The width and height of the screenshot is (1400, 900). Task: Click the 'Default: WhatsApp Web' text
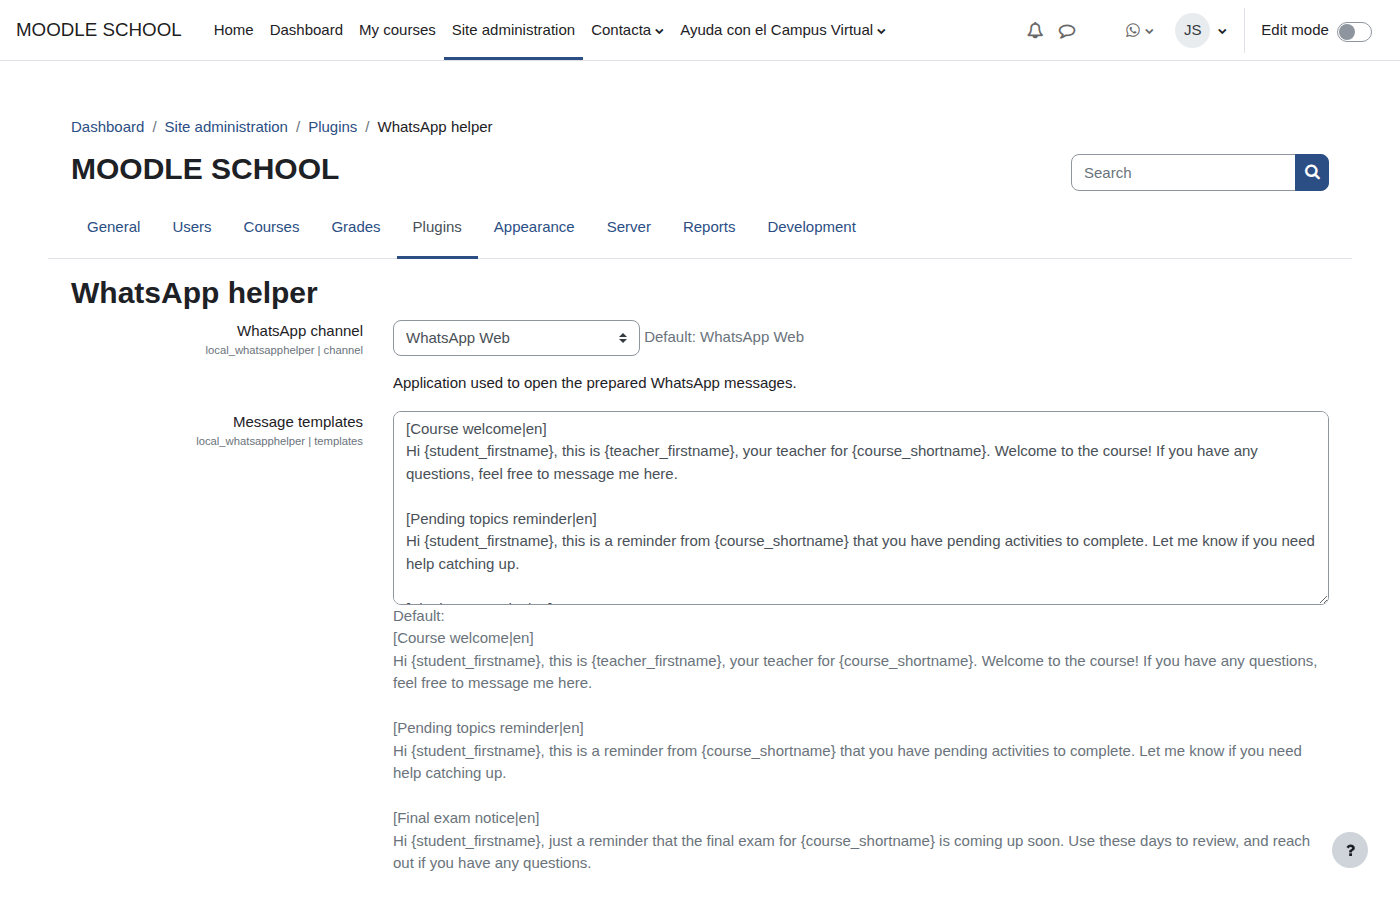click(724, 337)
